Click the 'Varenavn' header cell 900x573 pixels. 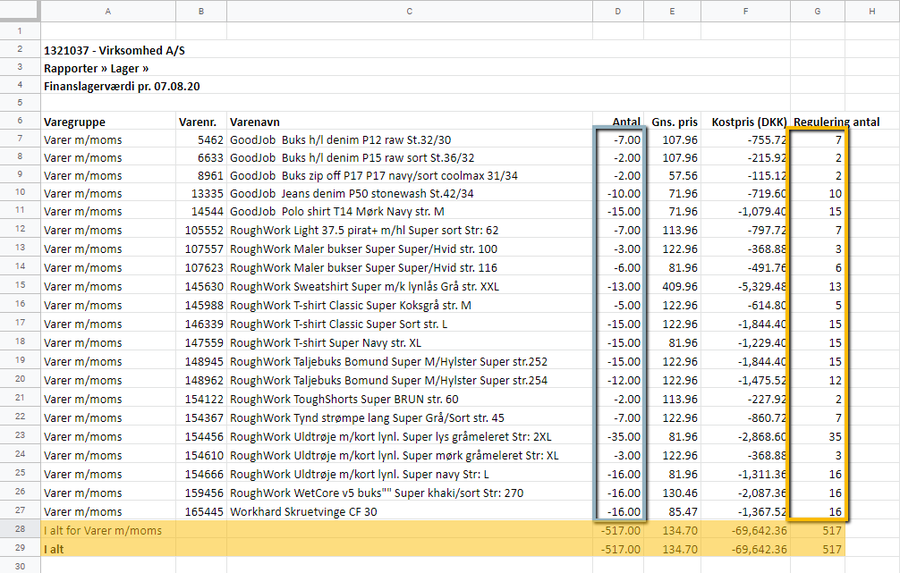pos(255,122)
